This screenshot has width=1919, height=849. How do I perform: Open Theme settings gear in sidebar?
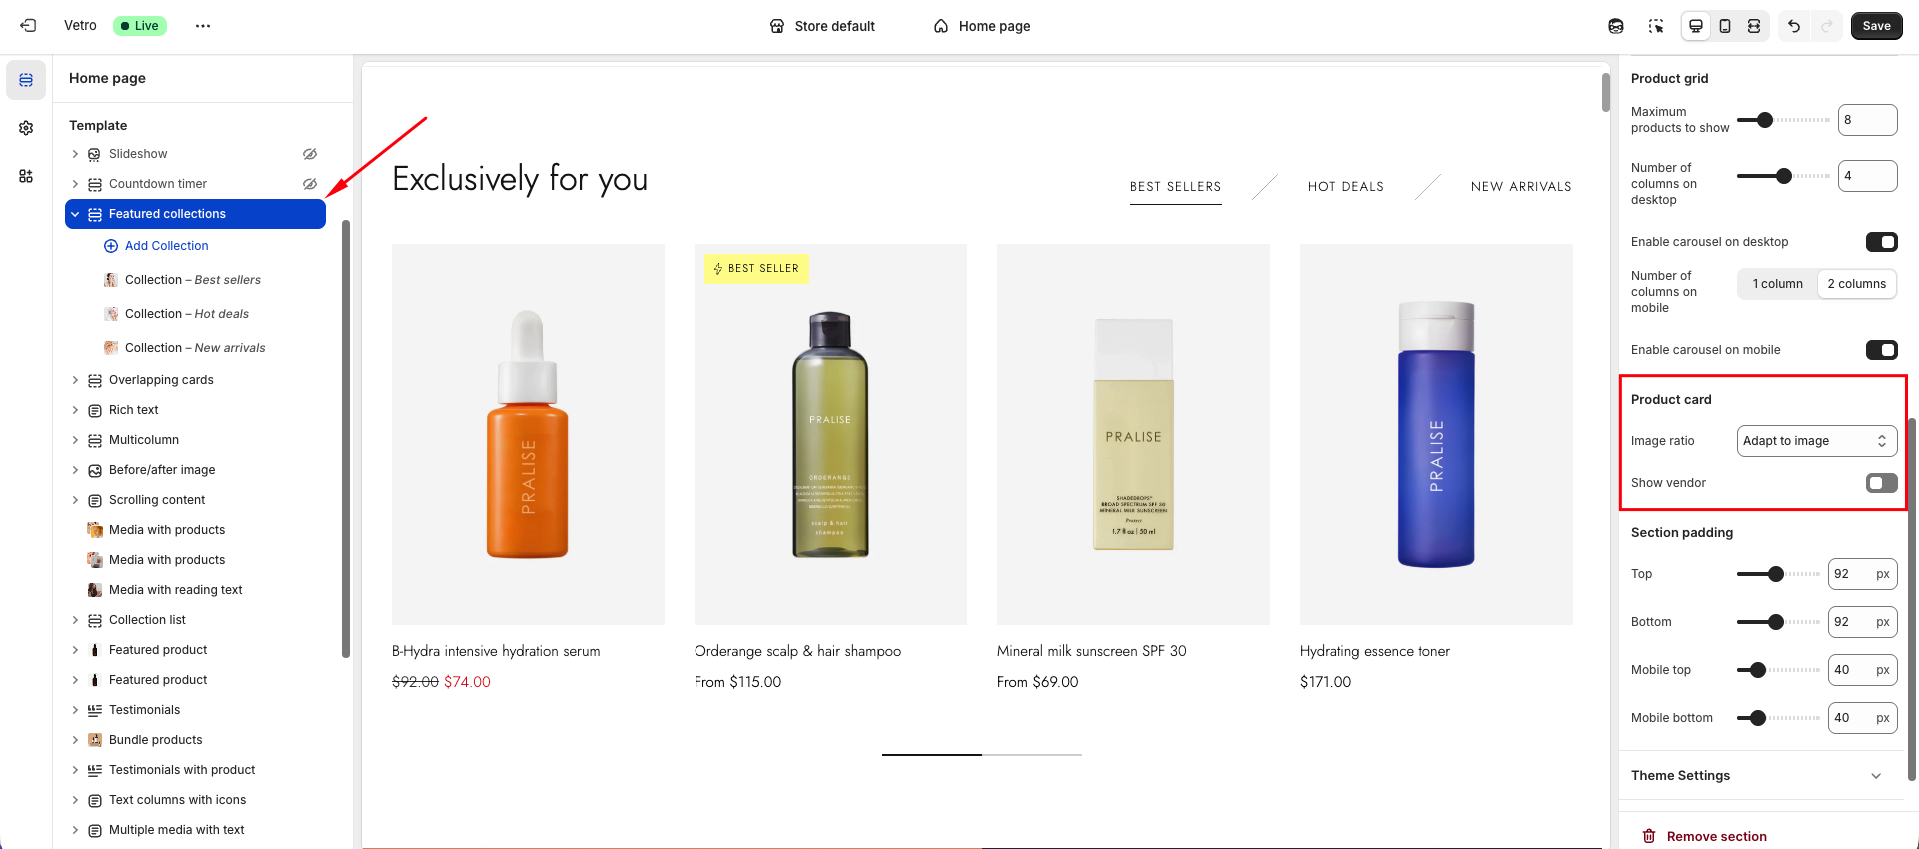[x=26, y=128]
